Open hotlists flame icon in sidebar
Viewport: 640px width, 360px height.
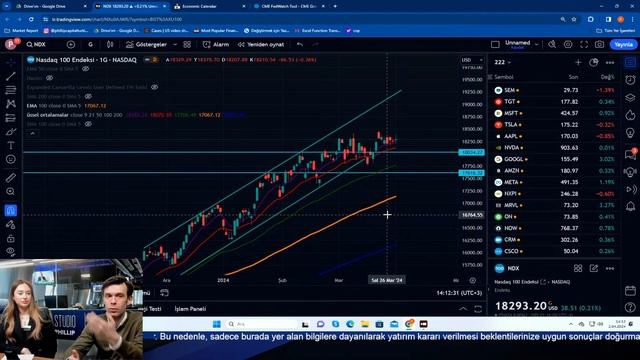click(x=630, y=116)
